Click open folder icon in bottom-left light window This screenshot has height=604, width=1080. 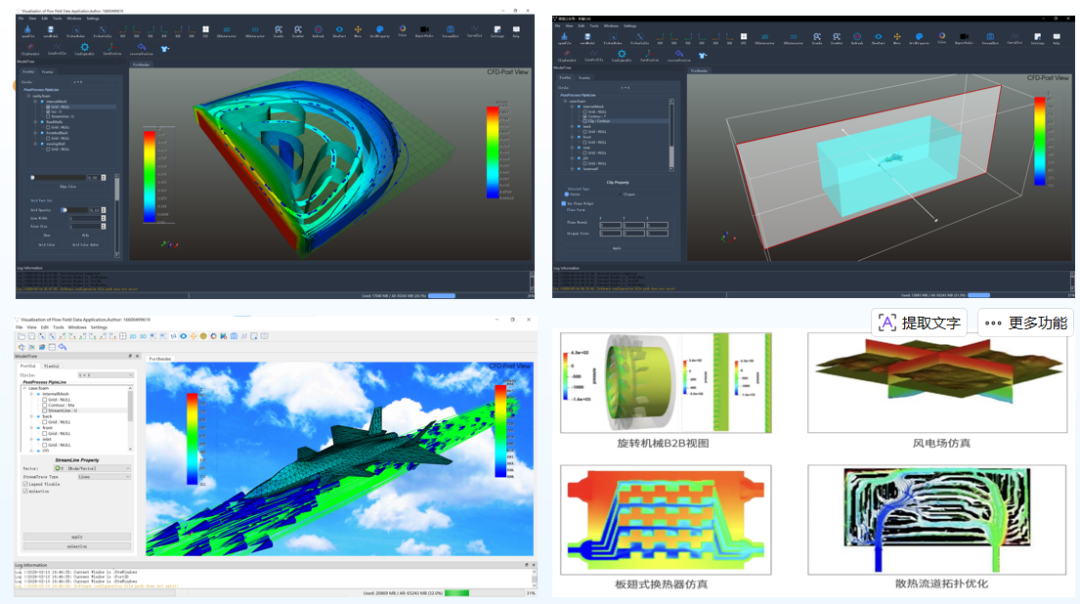pos(21,336)
